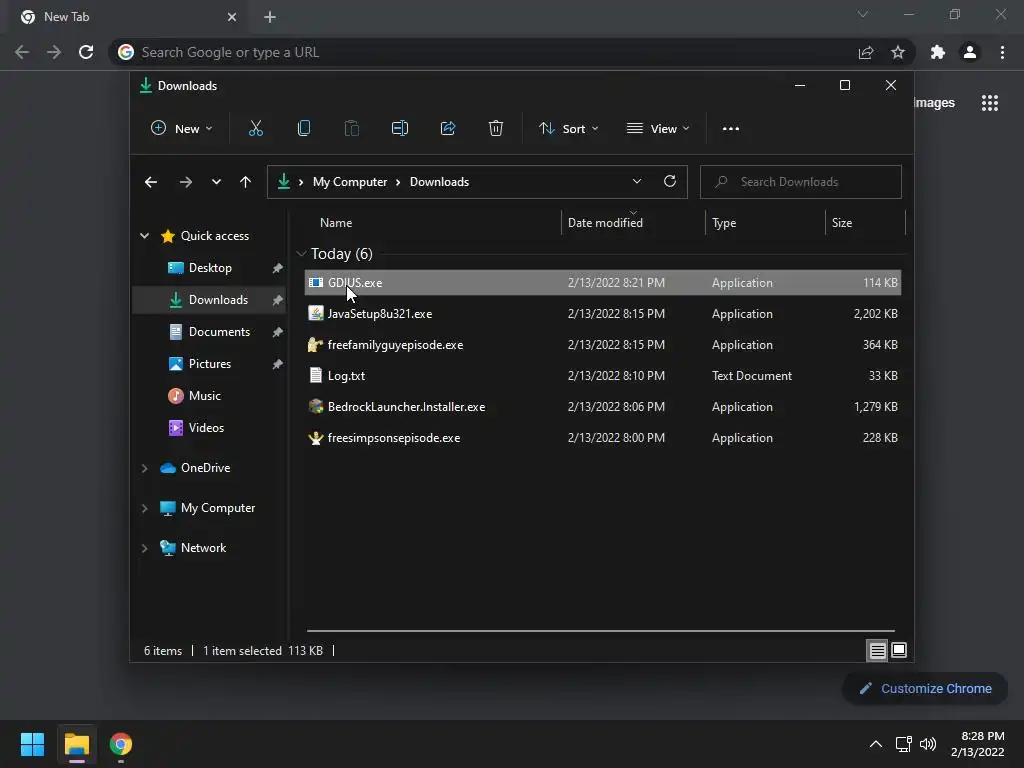Open Chrome profile avatar icon
This screenshot has width=1024, height=768.
pyautogui.click(x=970, y=52)
